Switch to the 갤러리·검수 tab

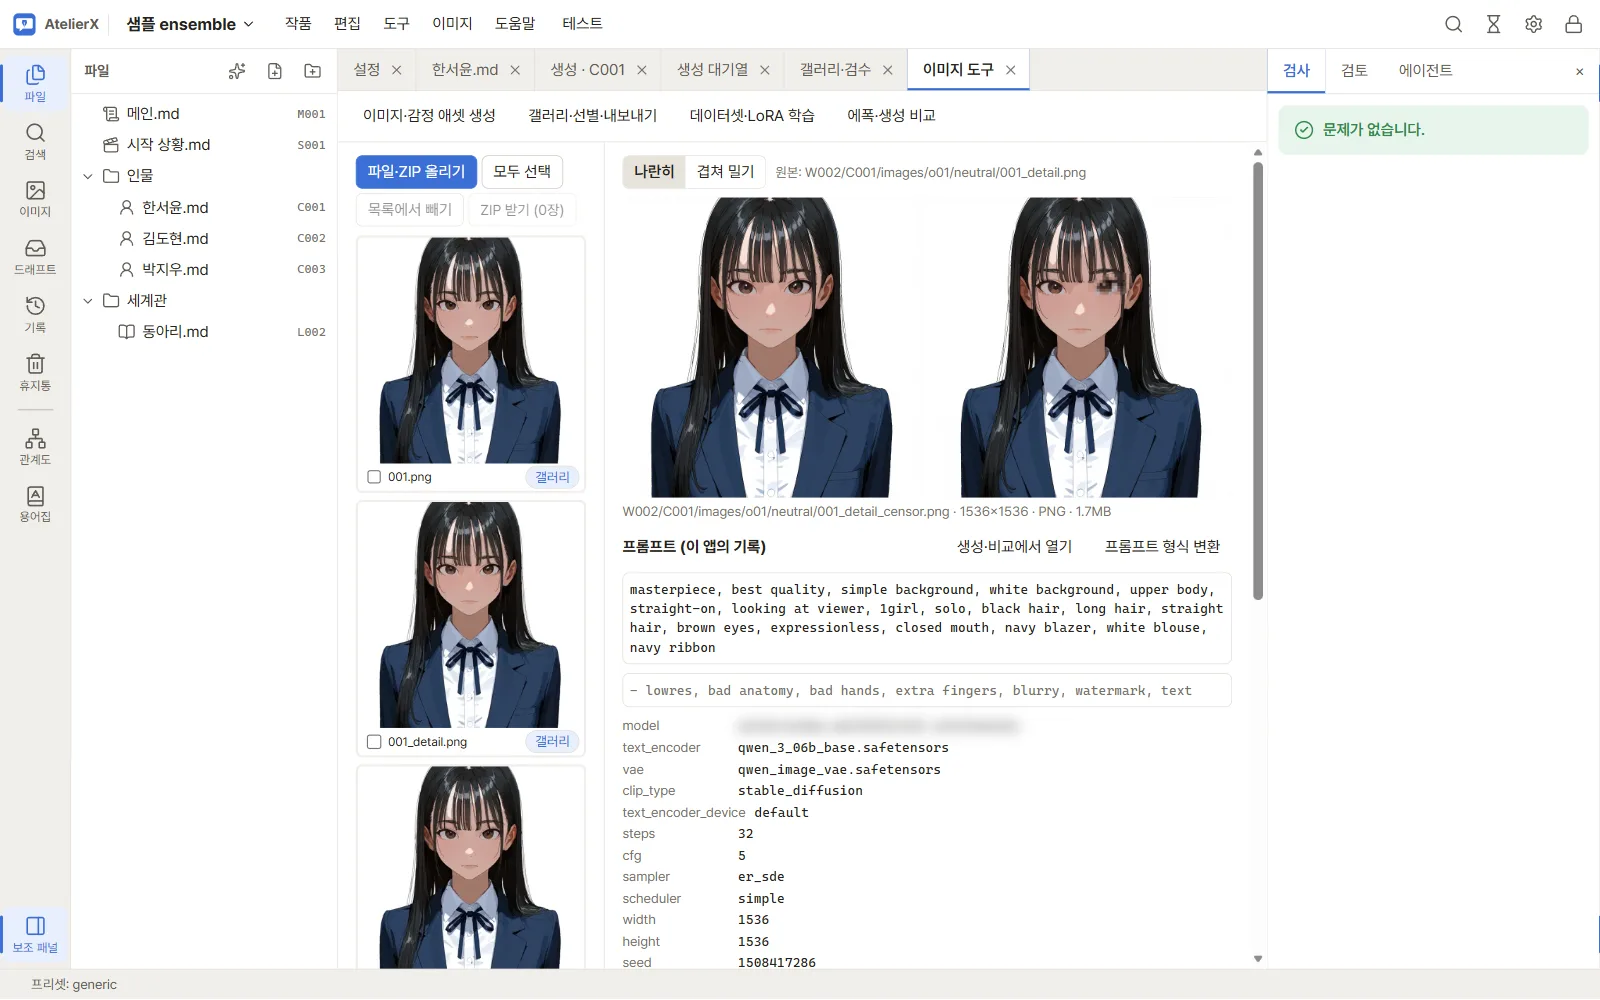(835, 70)
